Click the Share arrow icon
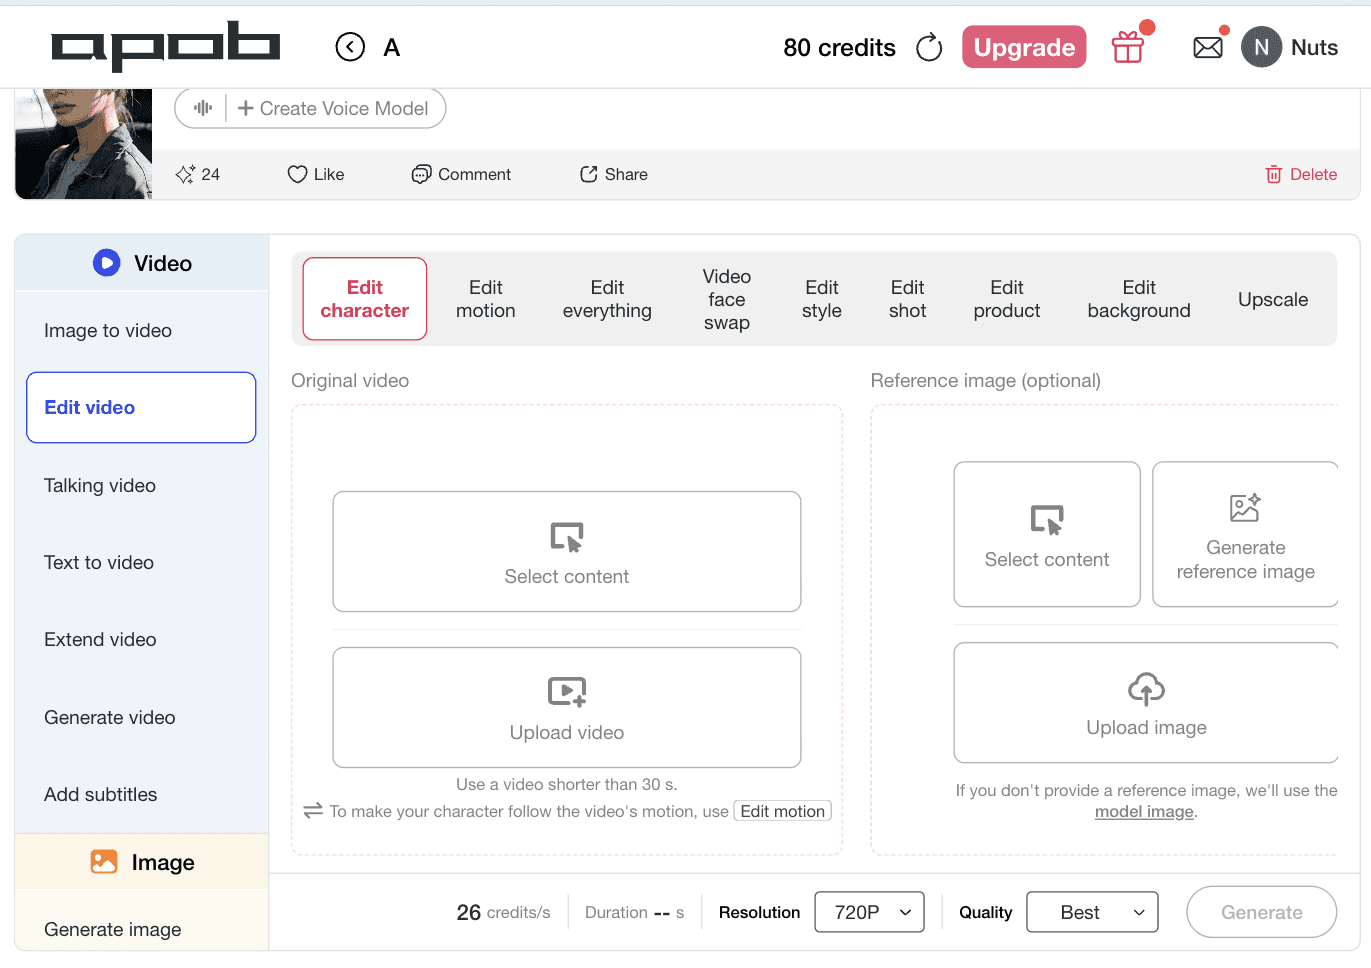The image size is (1371, 968). [x=589, y=174]
